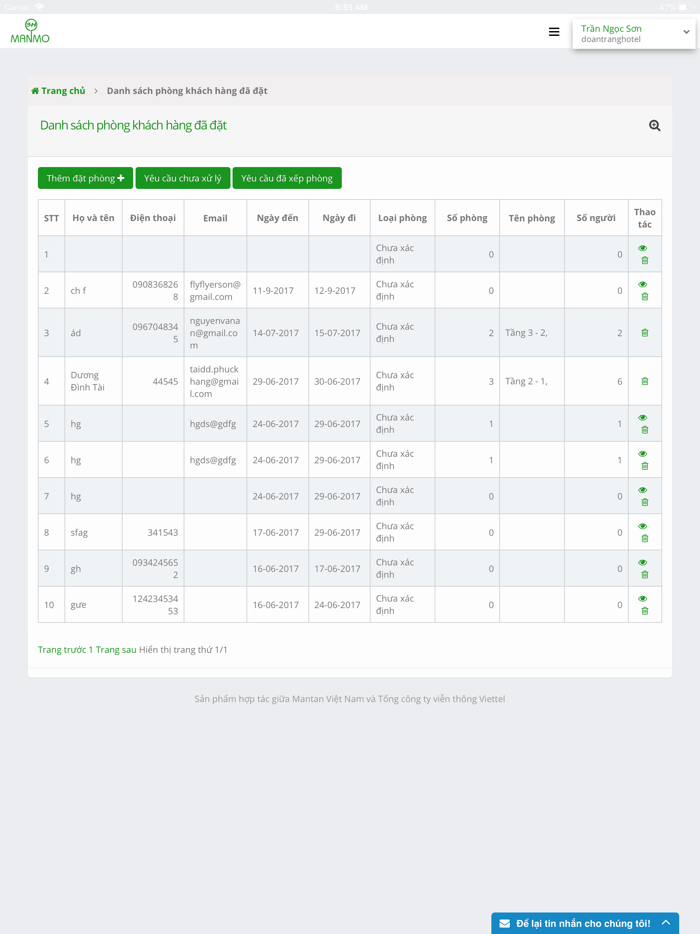Delete booking row 3 with trash icon
The width and height of the screenshot is (700, 934).
pos(645,333)
